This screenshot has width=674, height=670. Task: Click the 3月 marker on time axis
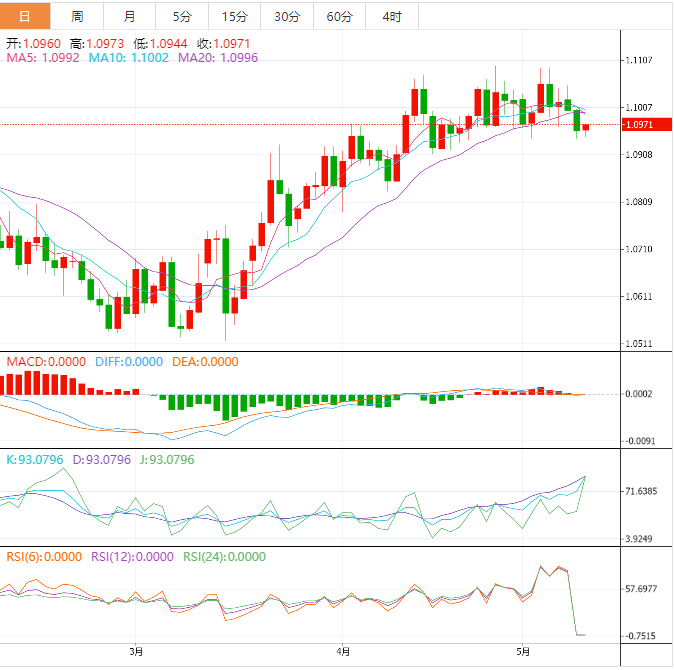point(136,651)
